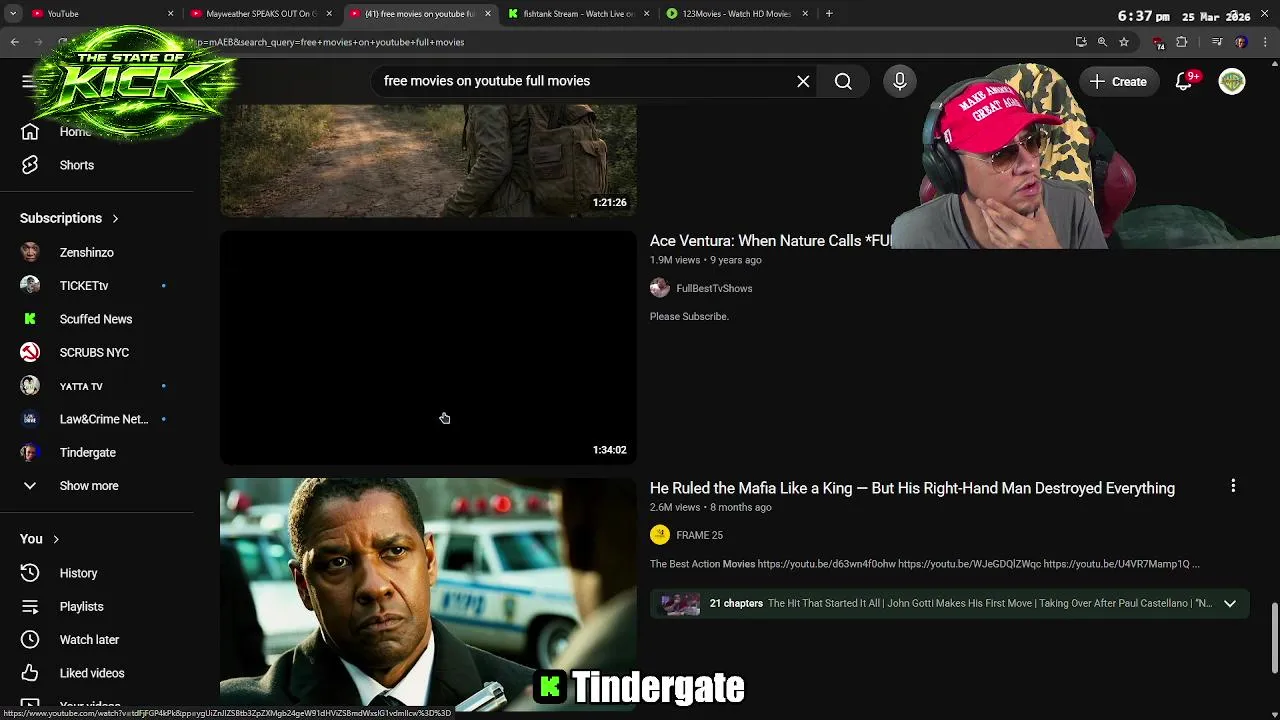
Task: Click the 1:21:26 video thumbnail
Action: tap(428, 160)
